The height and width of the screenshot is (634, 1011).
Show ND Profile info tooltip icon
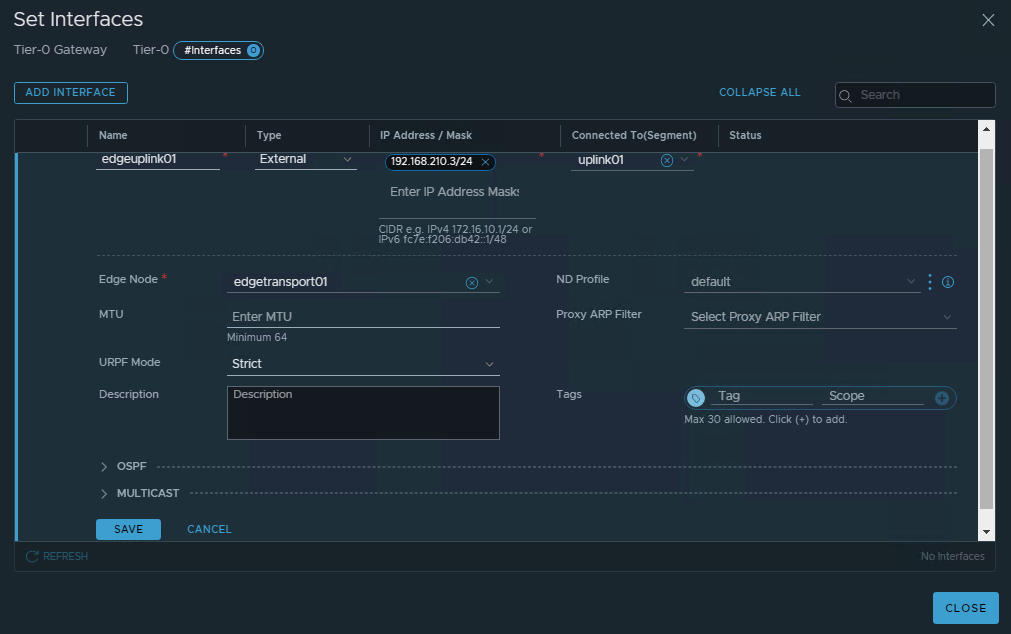tap(948, 282)
